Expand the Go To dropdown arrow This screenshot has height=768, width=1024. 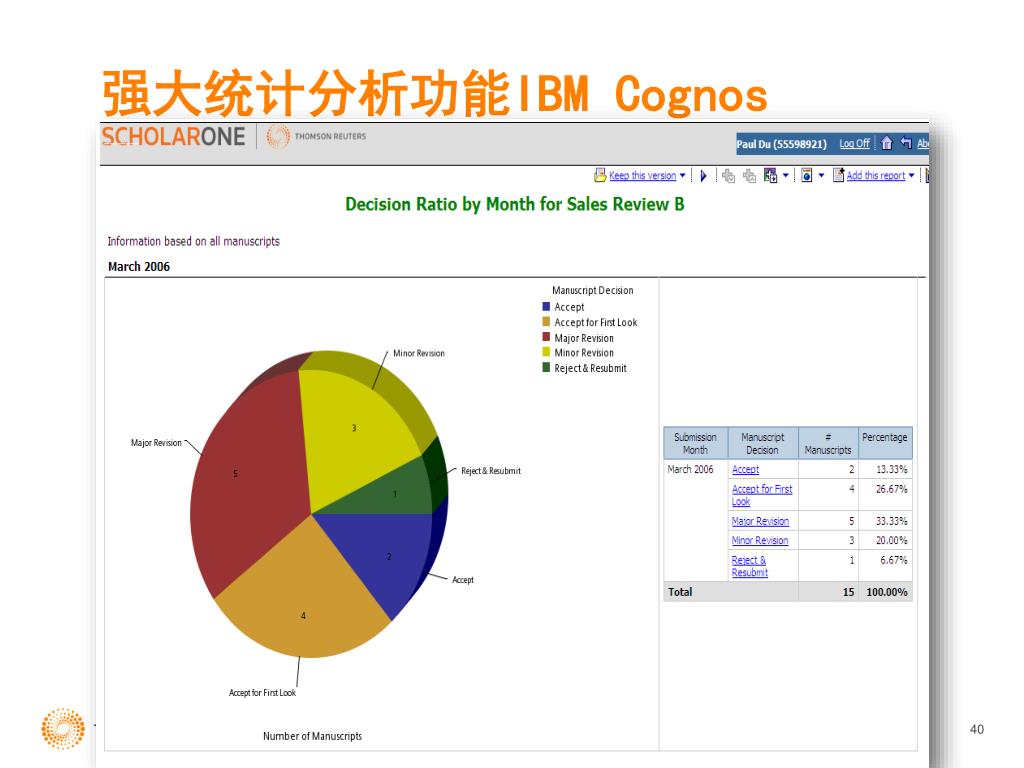(786, 175)
